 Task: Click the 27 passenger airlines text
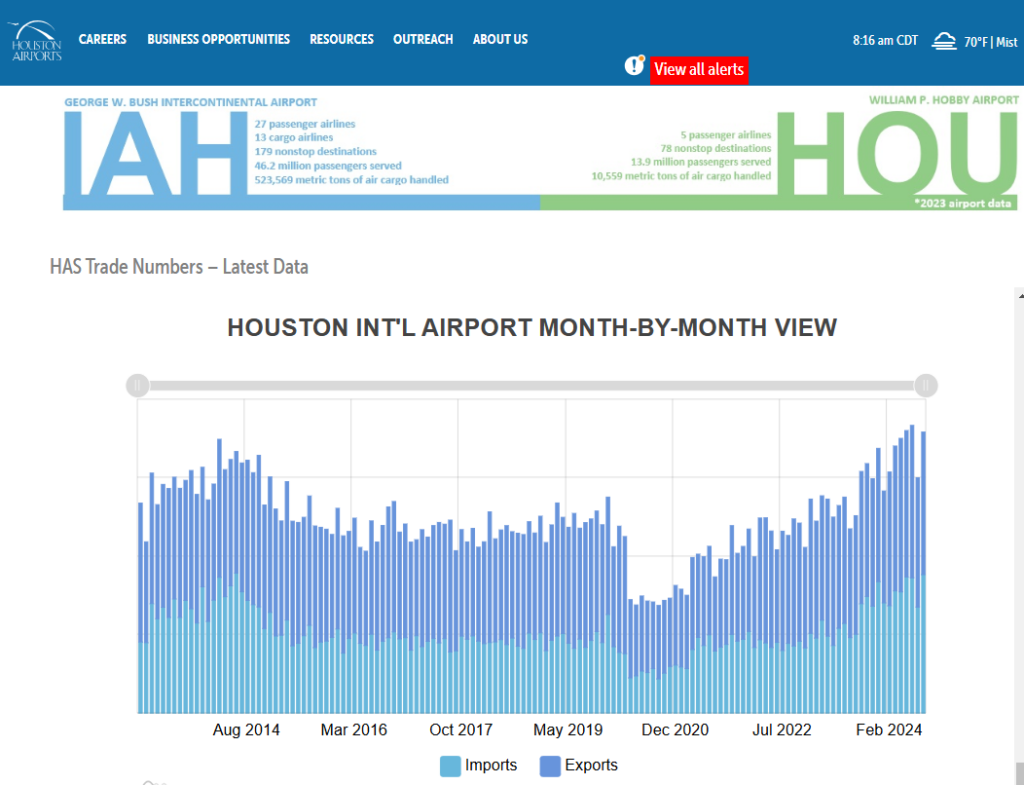[x=305, y=123]
